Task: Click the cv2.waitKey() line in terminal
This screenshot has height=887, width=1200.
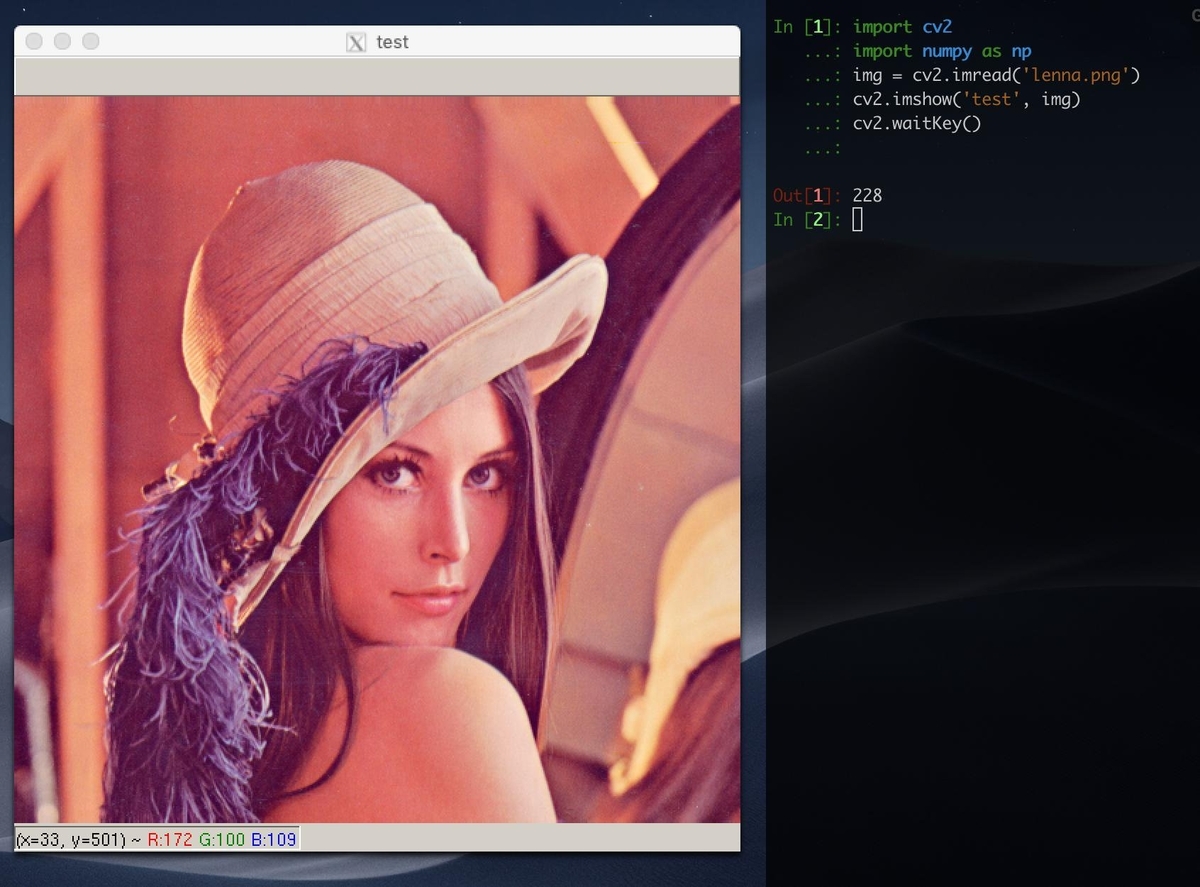Action: click(917, 123)
